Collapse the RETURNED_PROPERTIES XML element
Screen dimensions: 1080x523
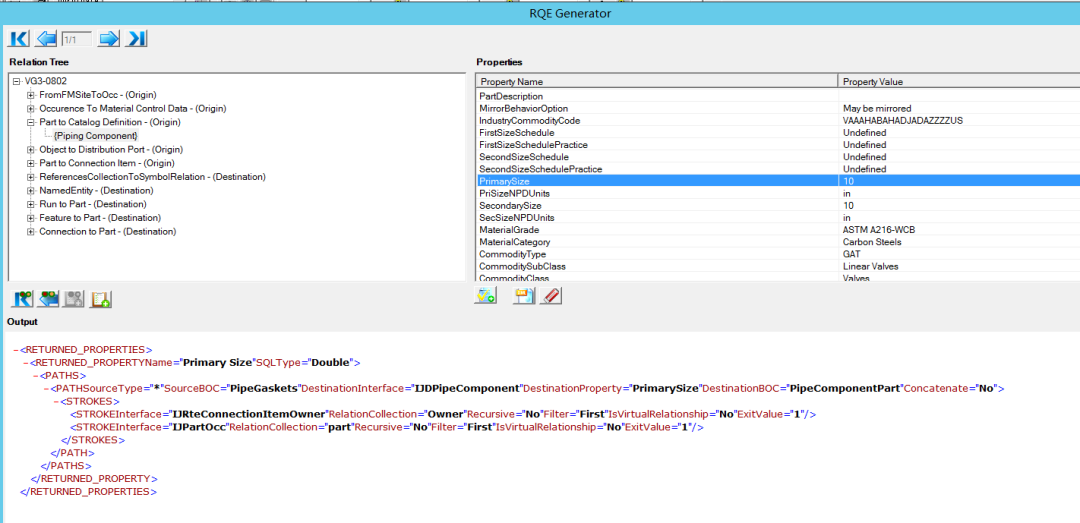[x=16, y=349]
